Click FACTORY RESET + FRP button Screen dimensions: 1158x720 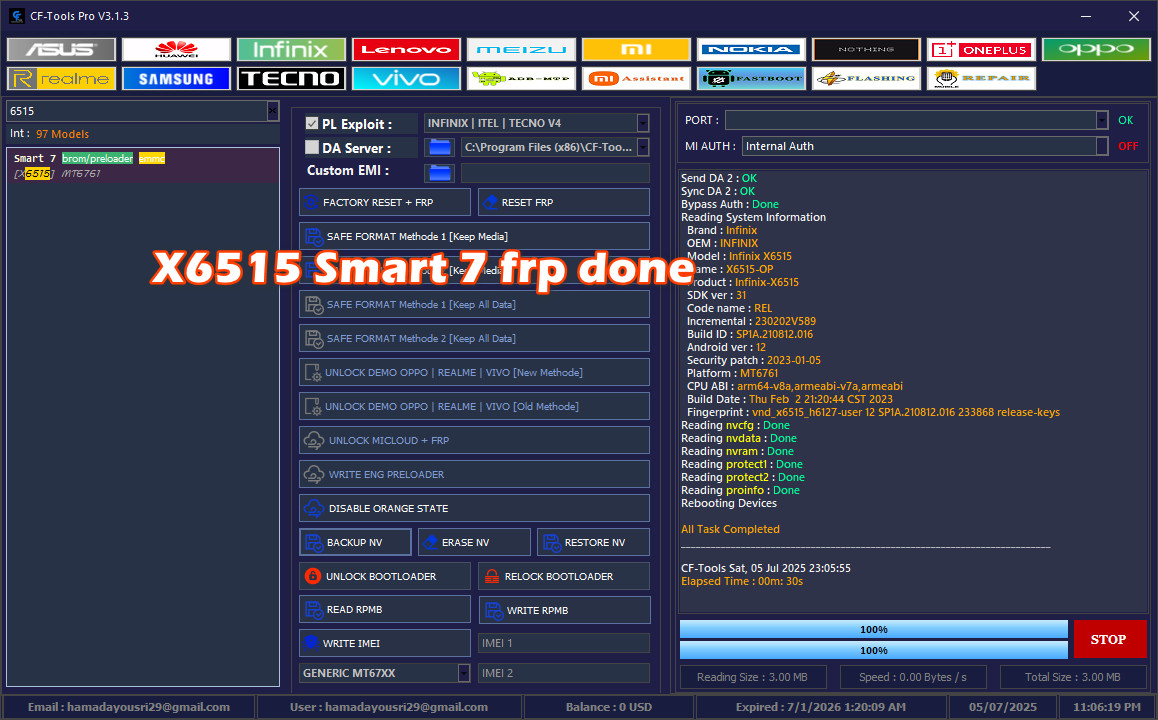tap(385, 202)
